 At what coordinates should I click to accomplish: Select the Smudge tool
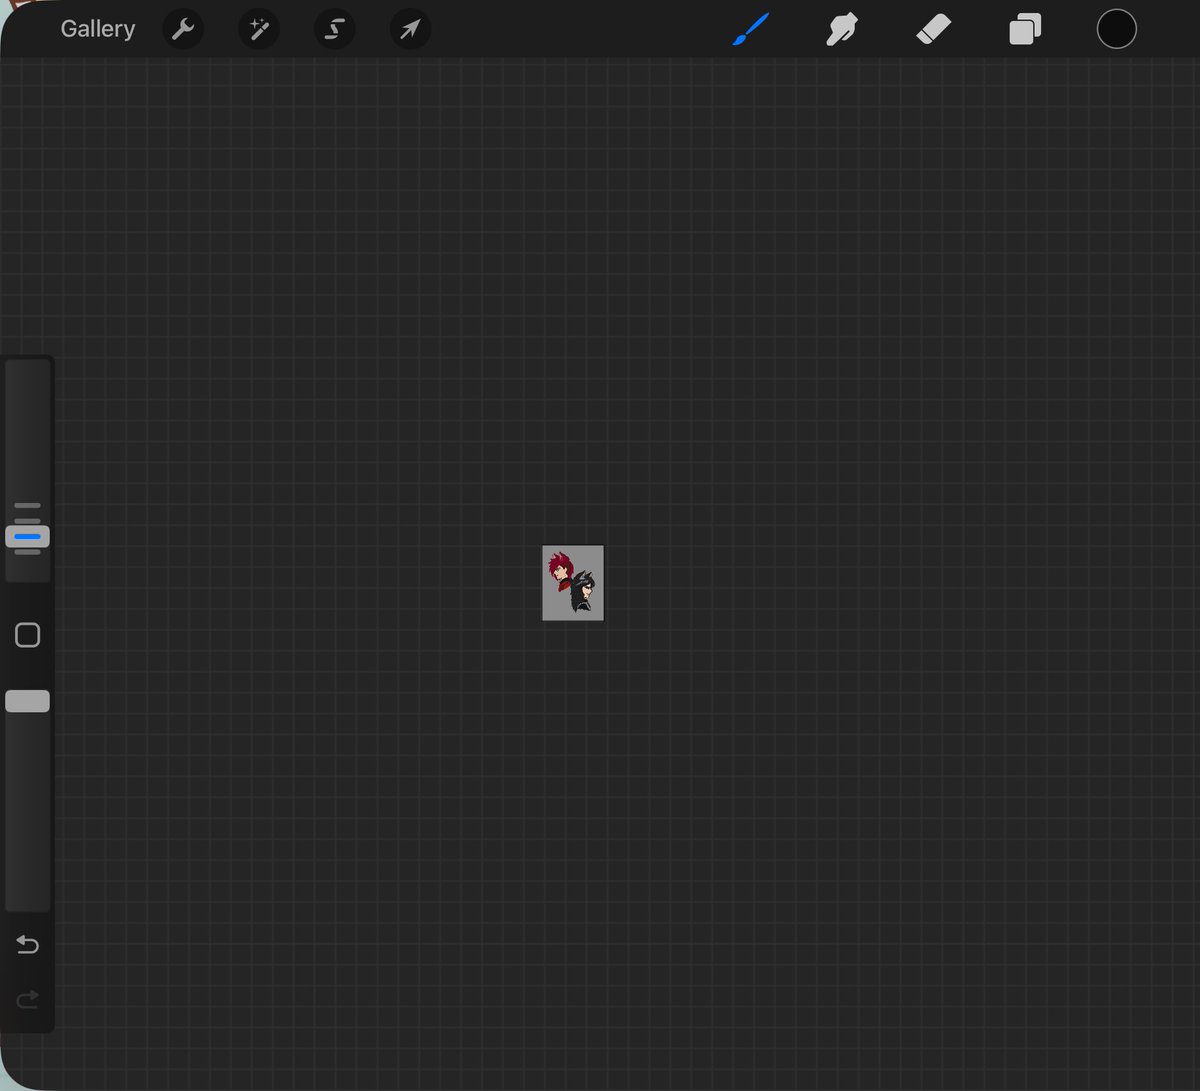tap(842, 30)
